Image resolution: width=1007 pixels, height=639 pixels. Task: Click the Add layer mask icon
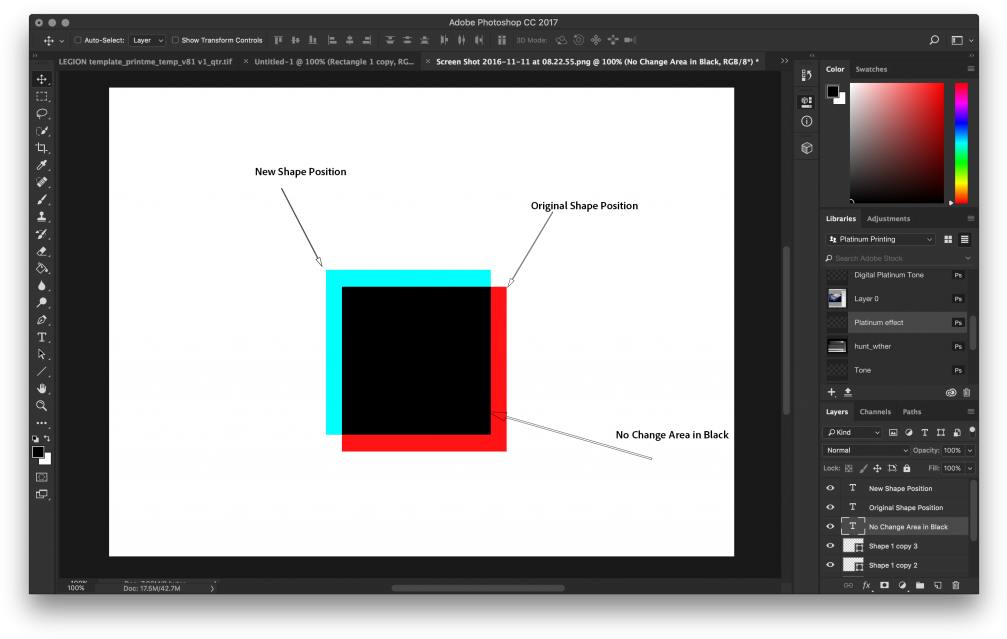click(x=885, y=584)
